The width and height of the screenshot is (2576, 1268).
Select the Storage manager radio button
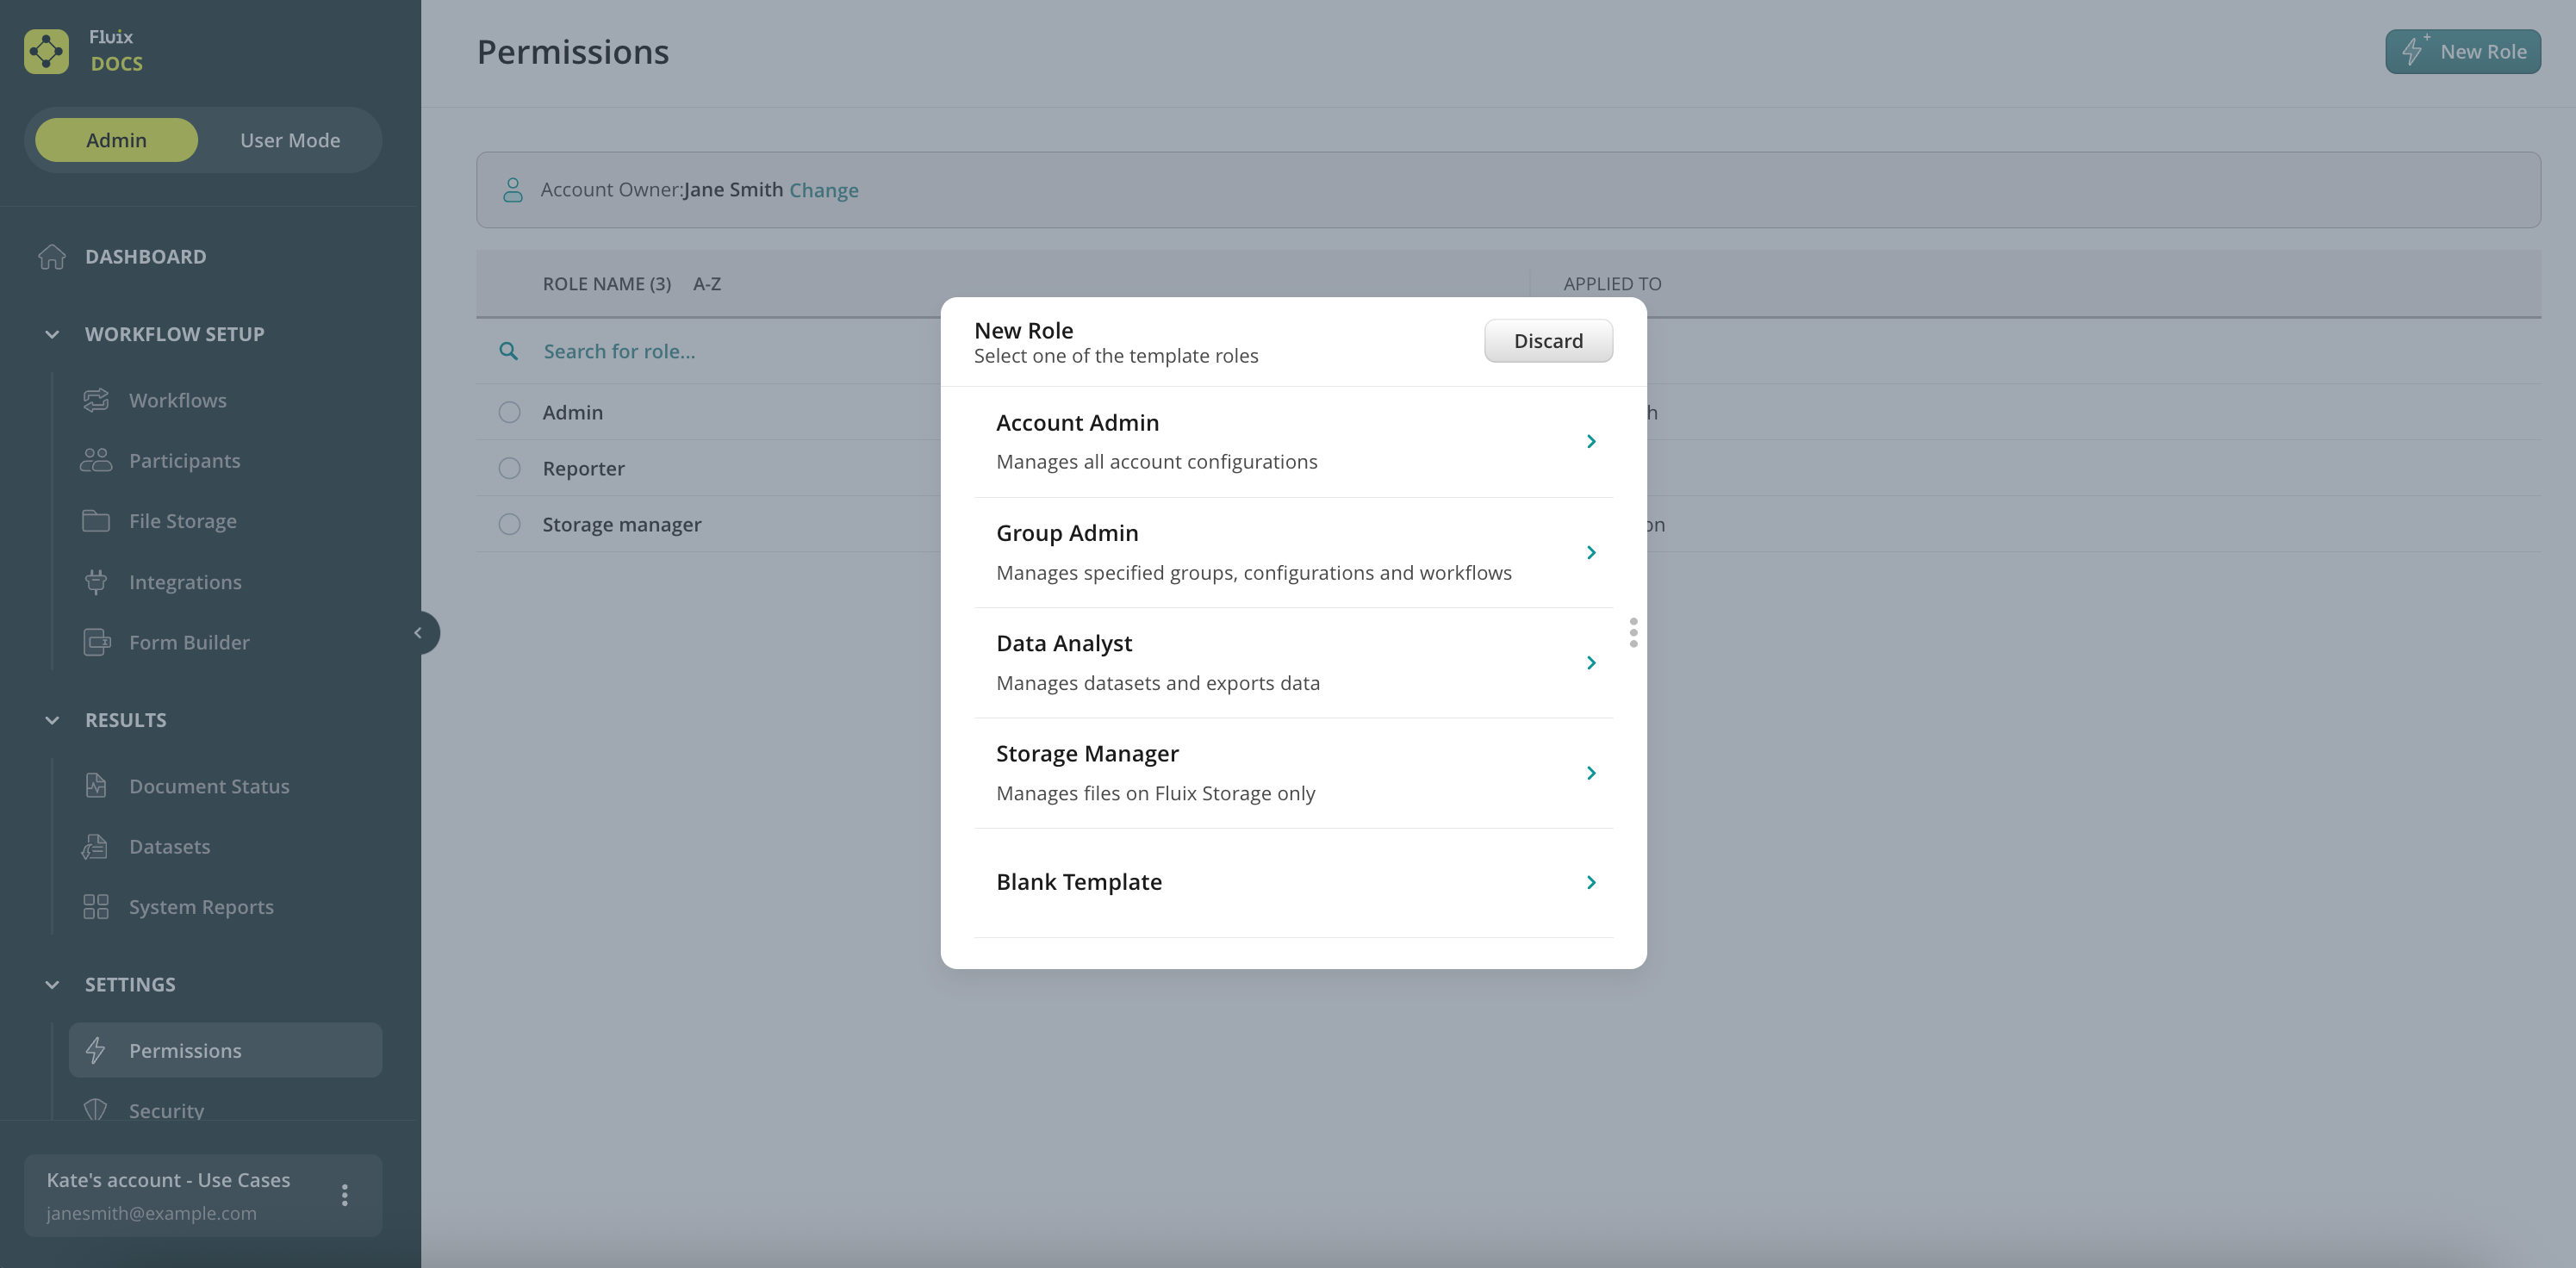[509, 524]
